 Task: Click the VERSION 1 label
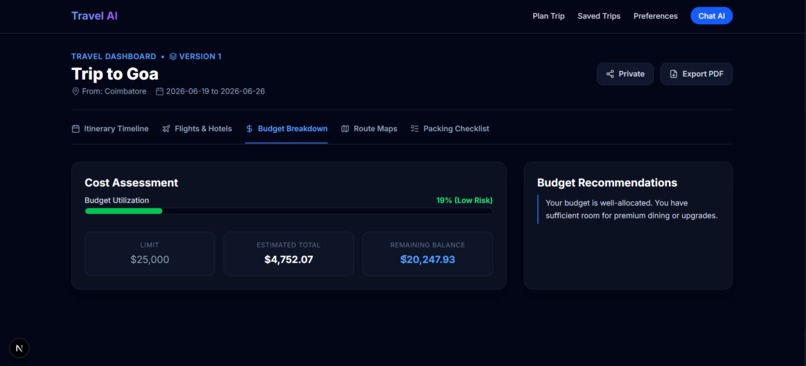200,57
